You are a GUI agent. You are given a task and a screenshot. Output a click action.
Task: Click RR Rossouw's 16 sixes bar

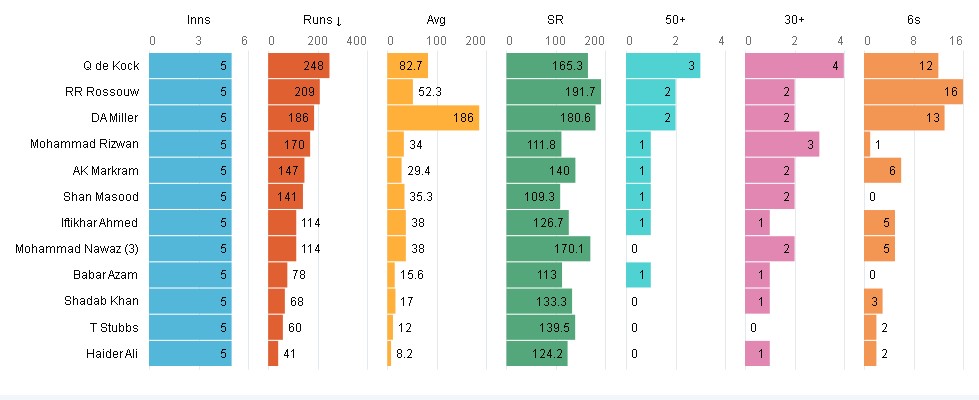(x=913, y=91)
